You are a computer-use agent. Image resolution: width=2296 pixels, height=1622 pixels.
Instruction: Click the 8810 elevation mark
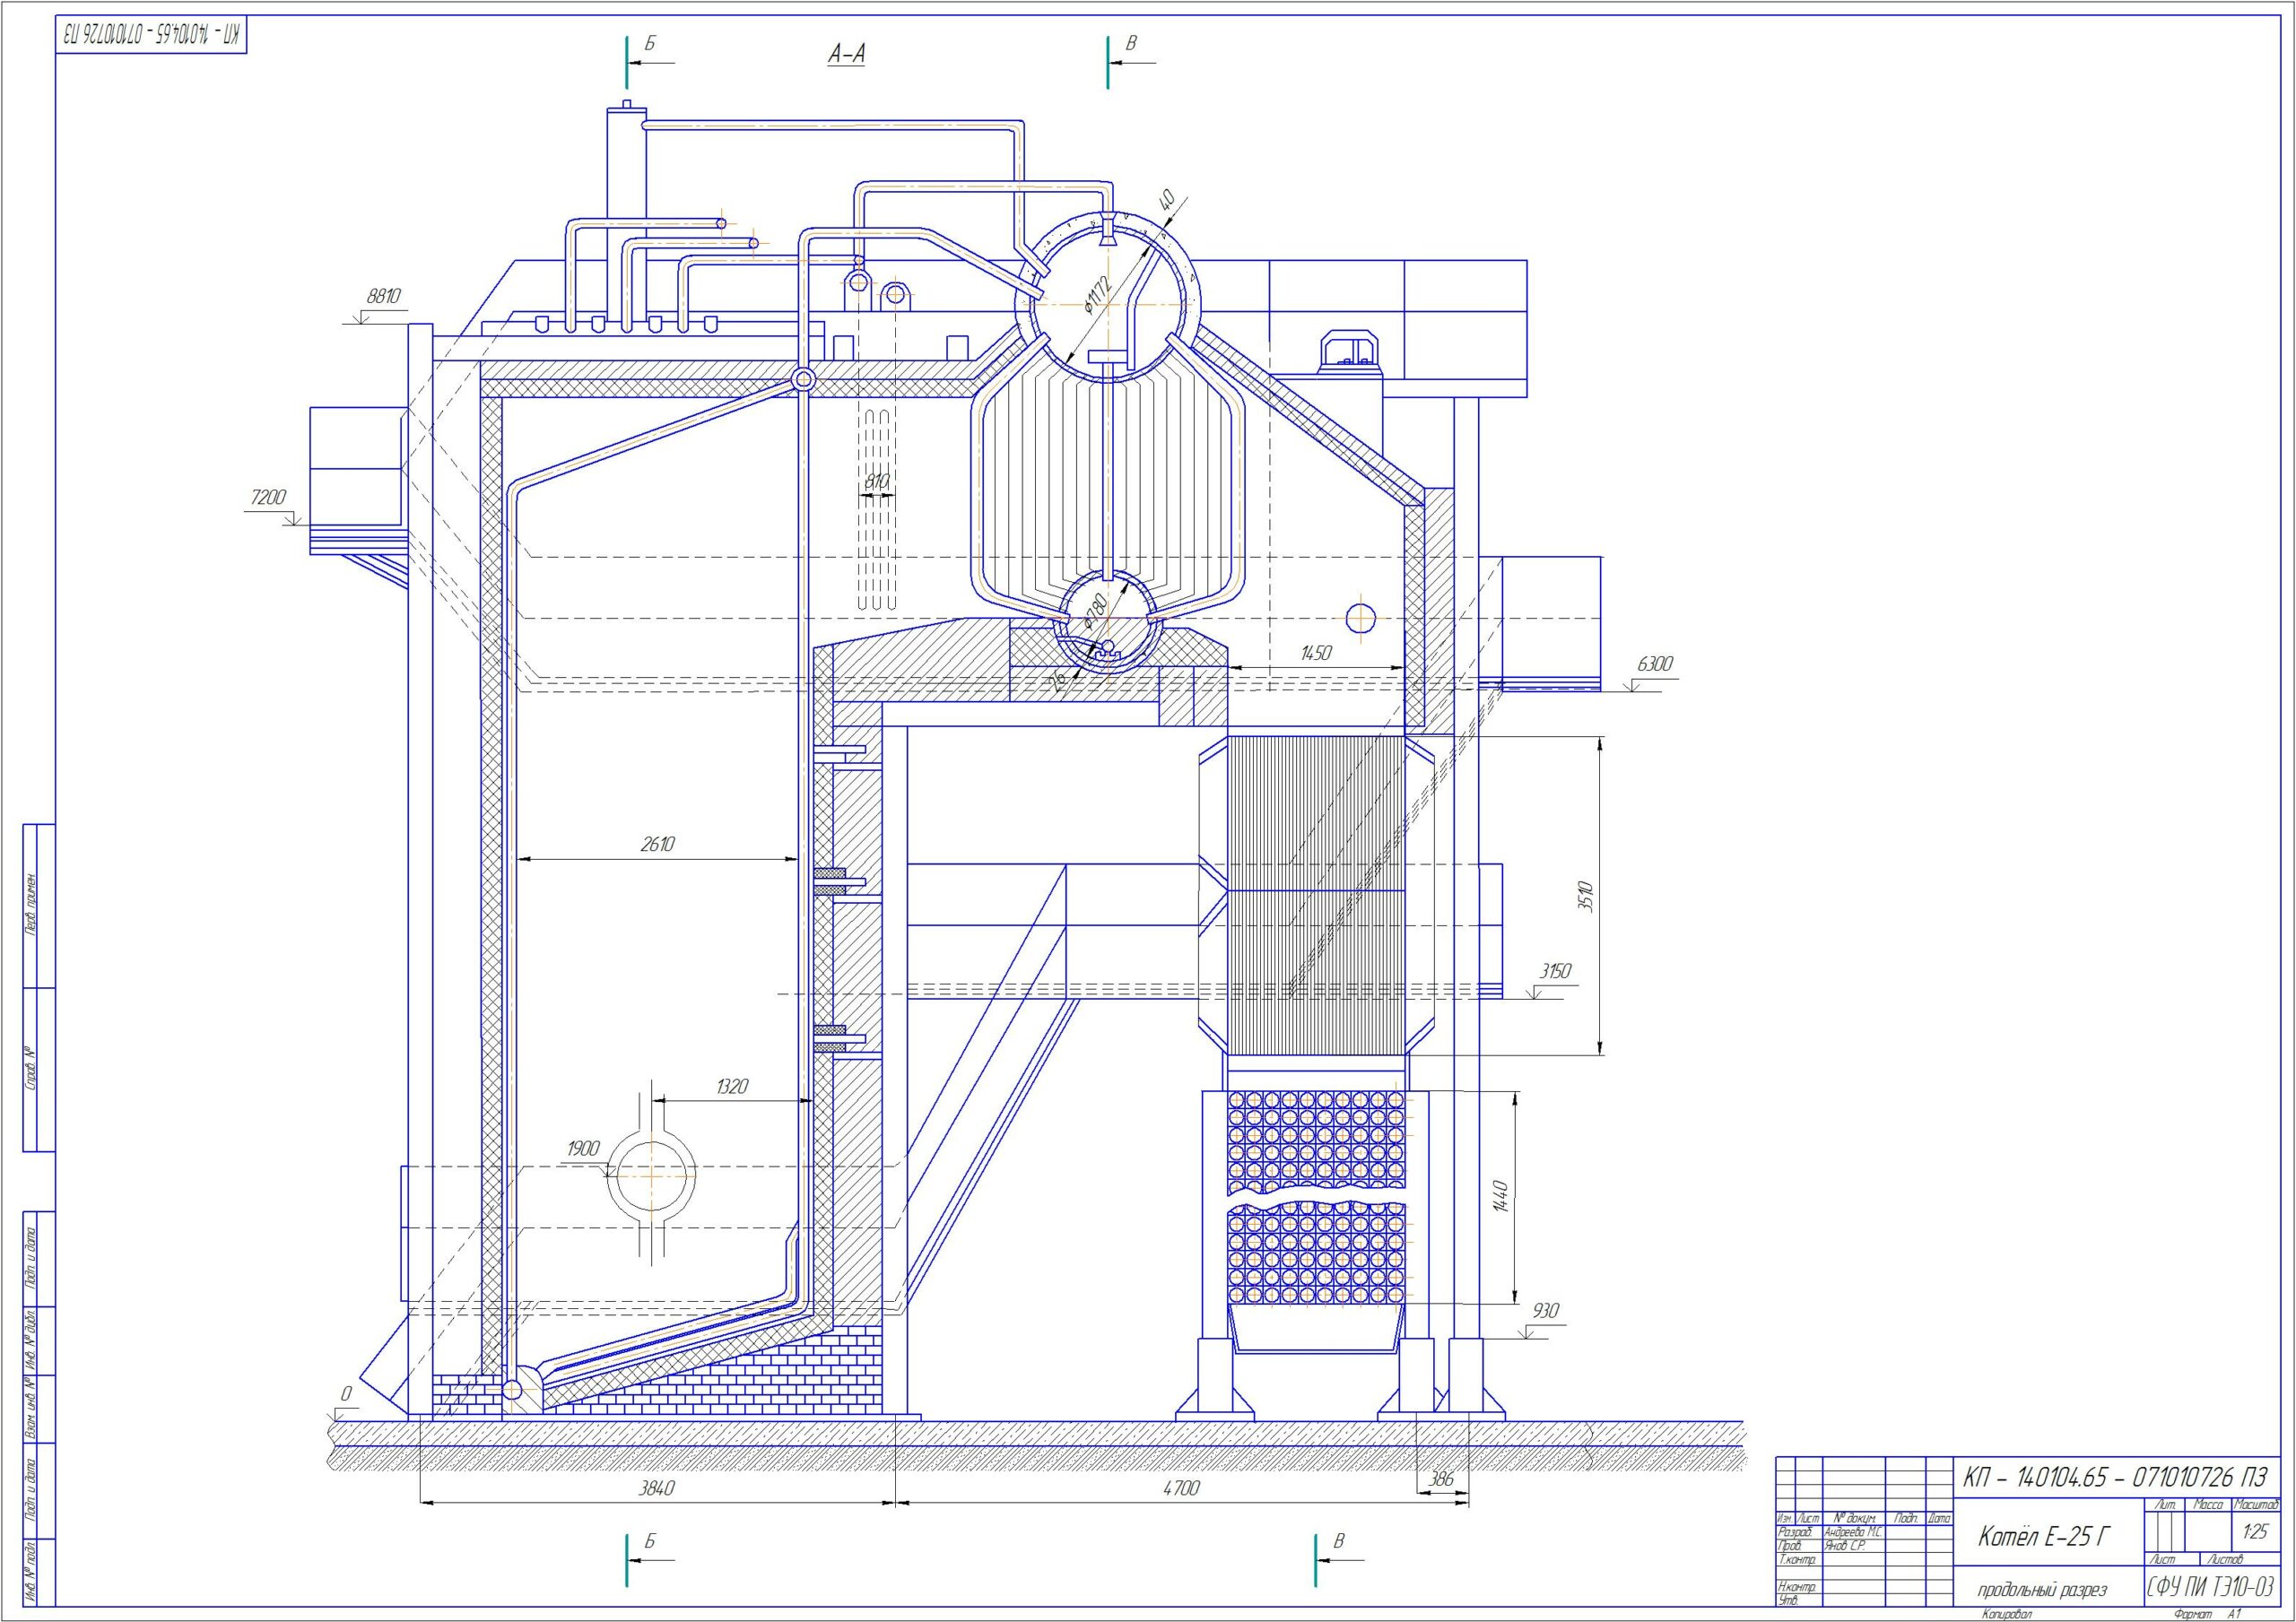tap(384, 296)
